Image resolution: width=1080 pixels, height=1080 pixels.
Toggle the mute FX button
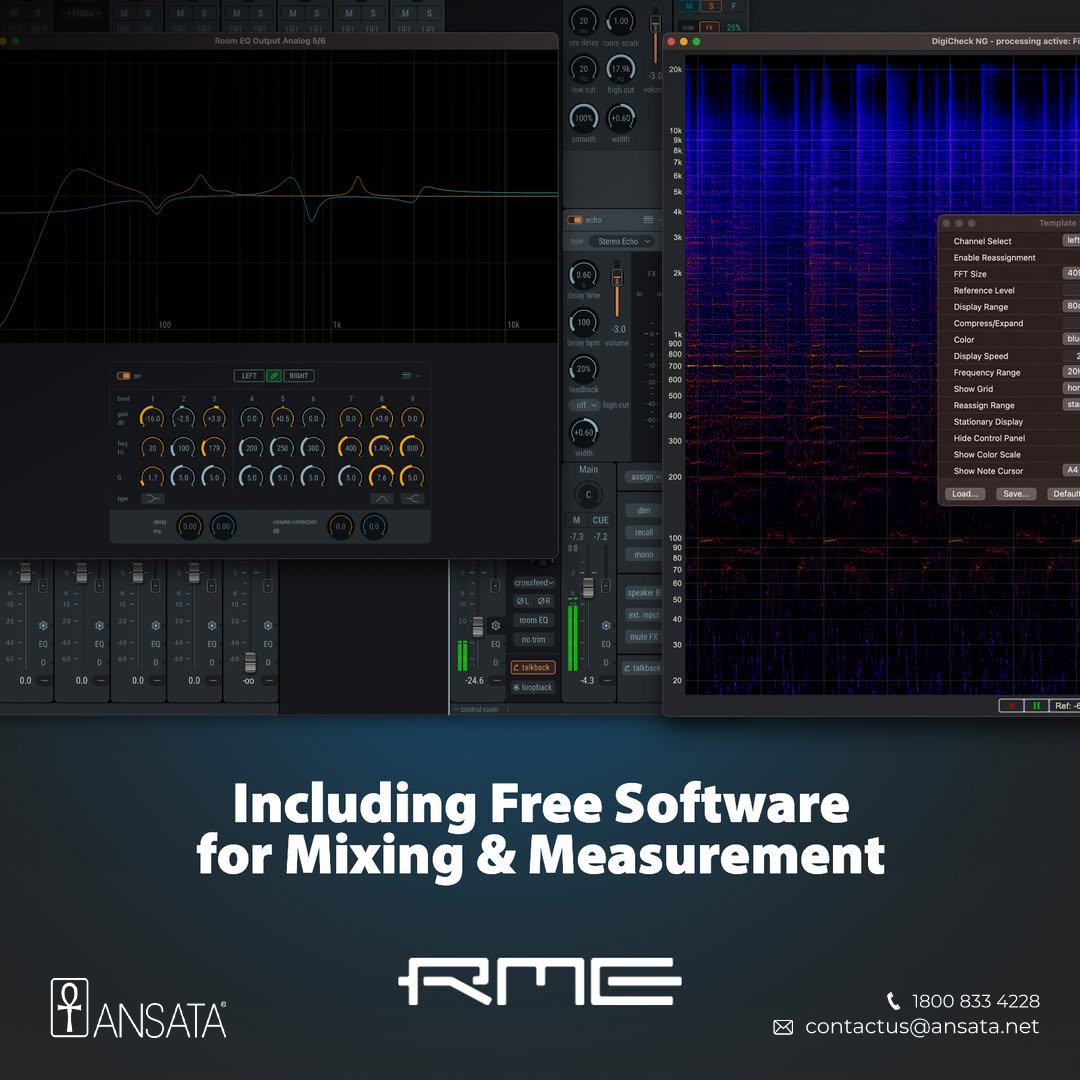tap(643, 637)
